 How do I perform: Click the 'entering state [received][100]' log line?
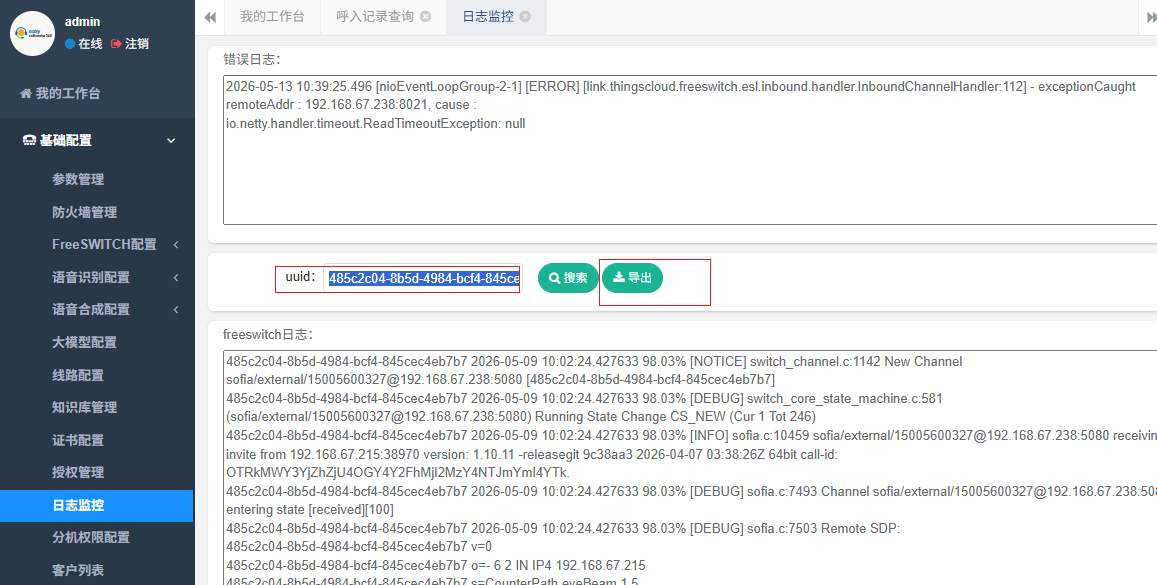pos(310,510)
